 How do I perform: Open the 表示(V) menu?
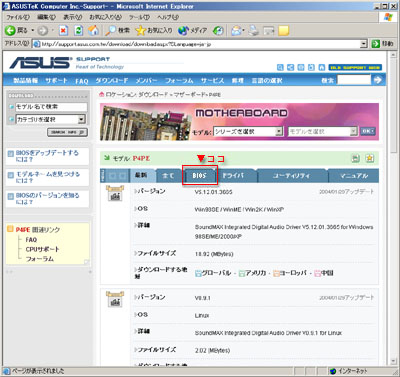click(x=73, y=17)
